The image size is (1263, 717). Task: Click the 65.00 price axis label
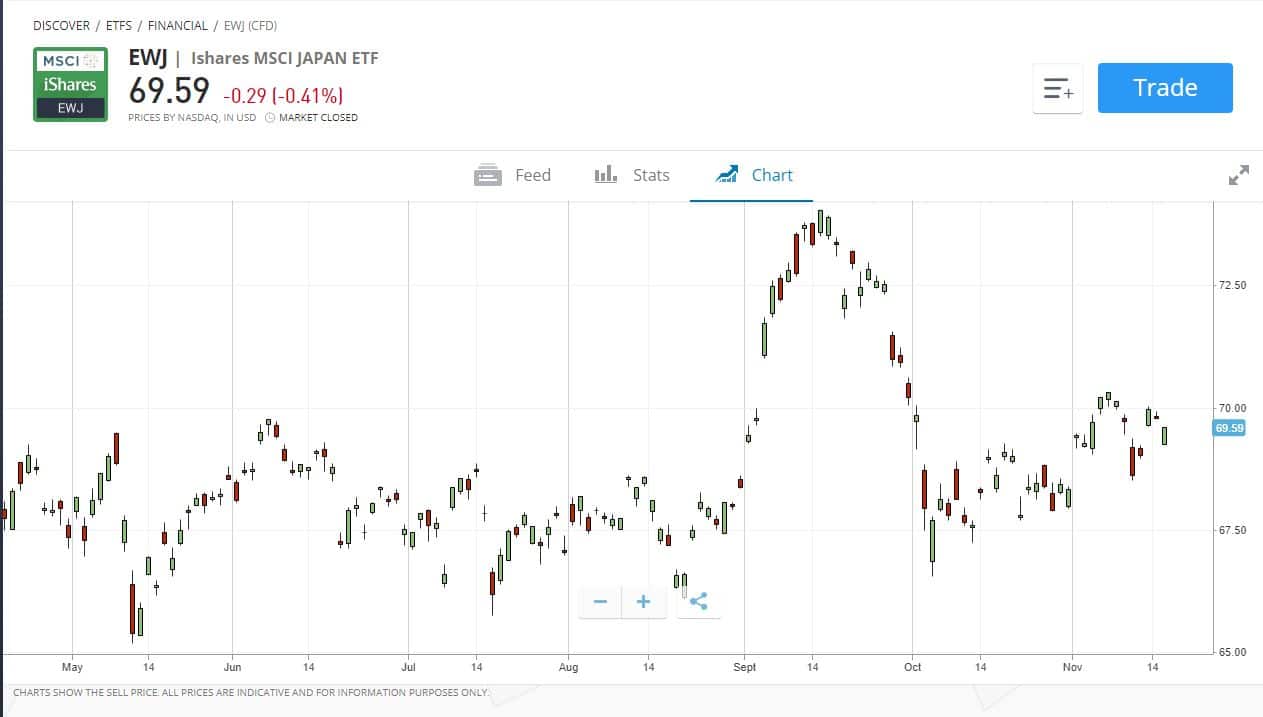pos(1232,652)
